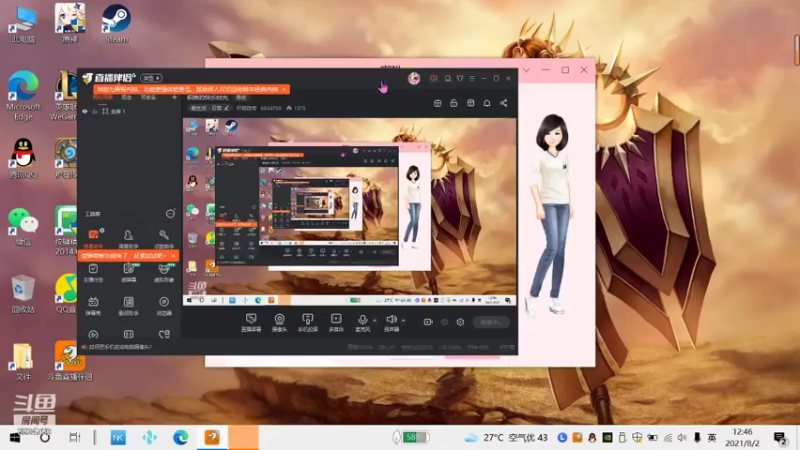Open the 原神 desktop shortcut
The image size is (800, 450).
(70, 23)
